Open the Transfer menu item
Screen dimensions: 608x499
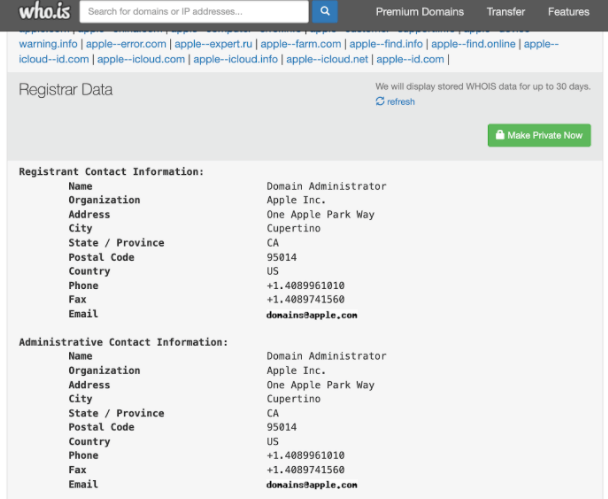point(506,12)
